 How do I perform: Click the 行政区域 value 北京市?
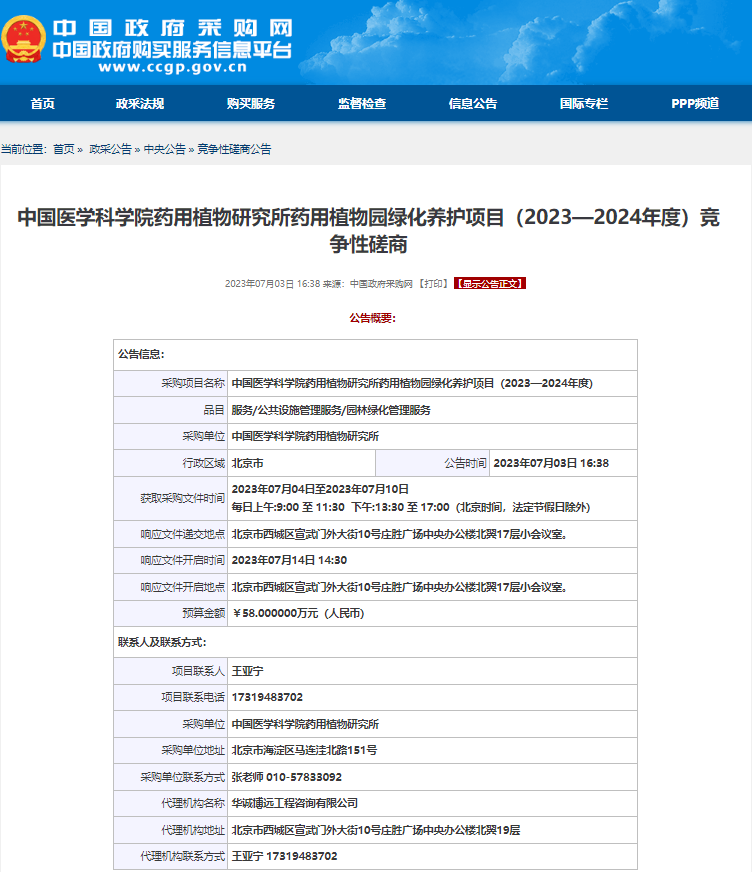click(248, 463)
